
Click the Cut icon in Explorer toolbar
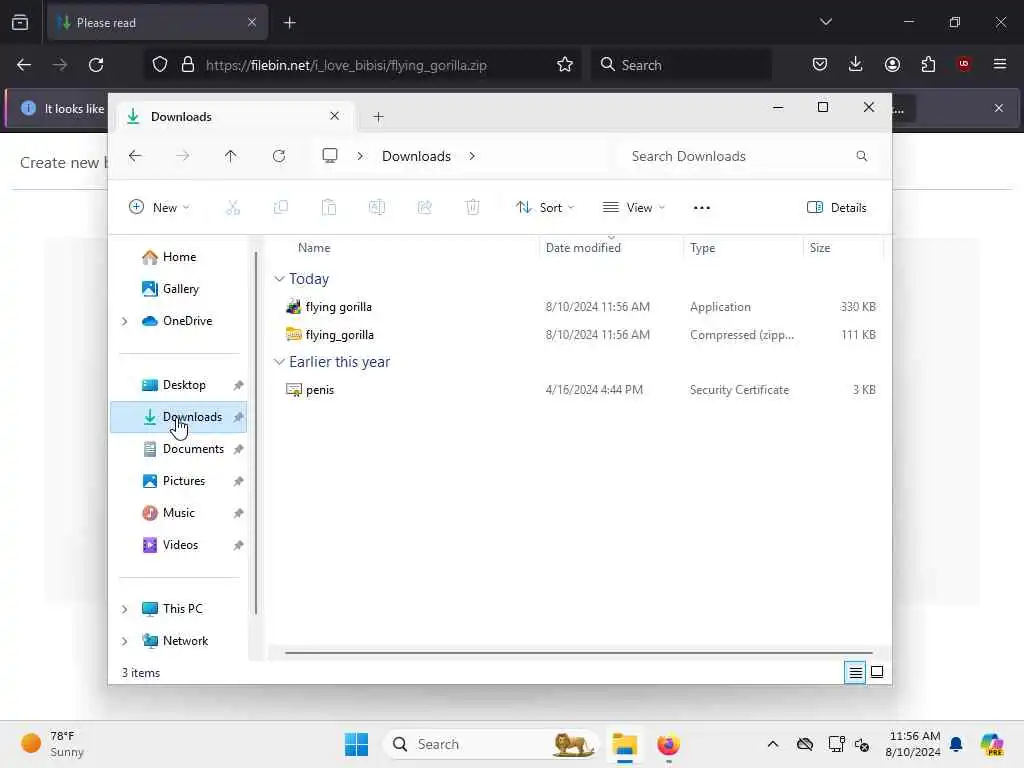point(232,208)
